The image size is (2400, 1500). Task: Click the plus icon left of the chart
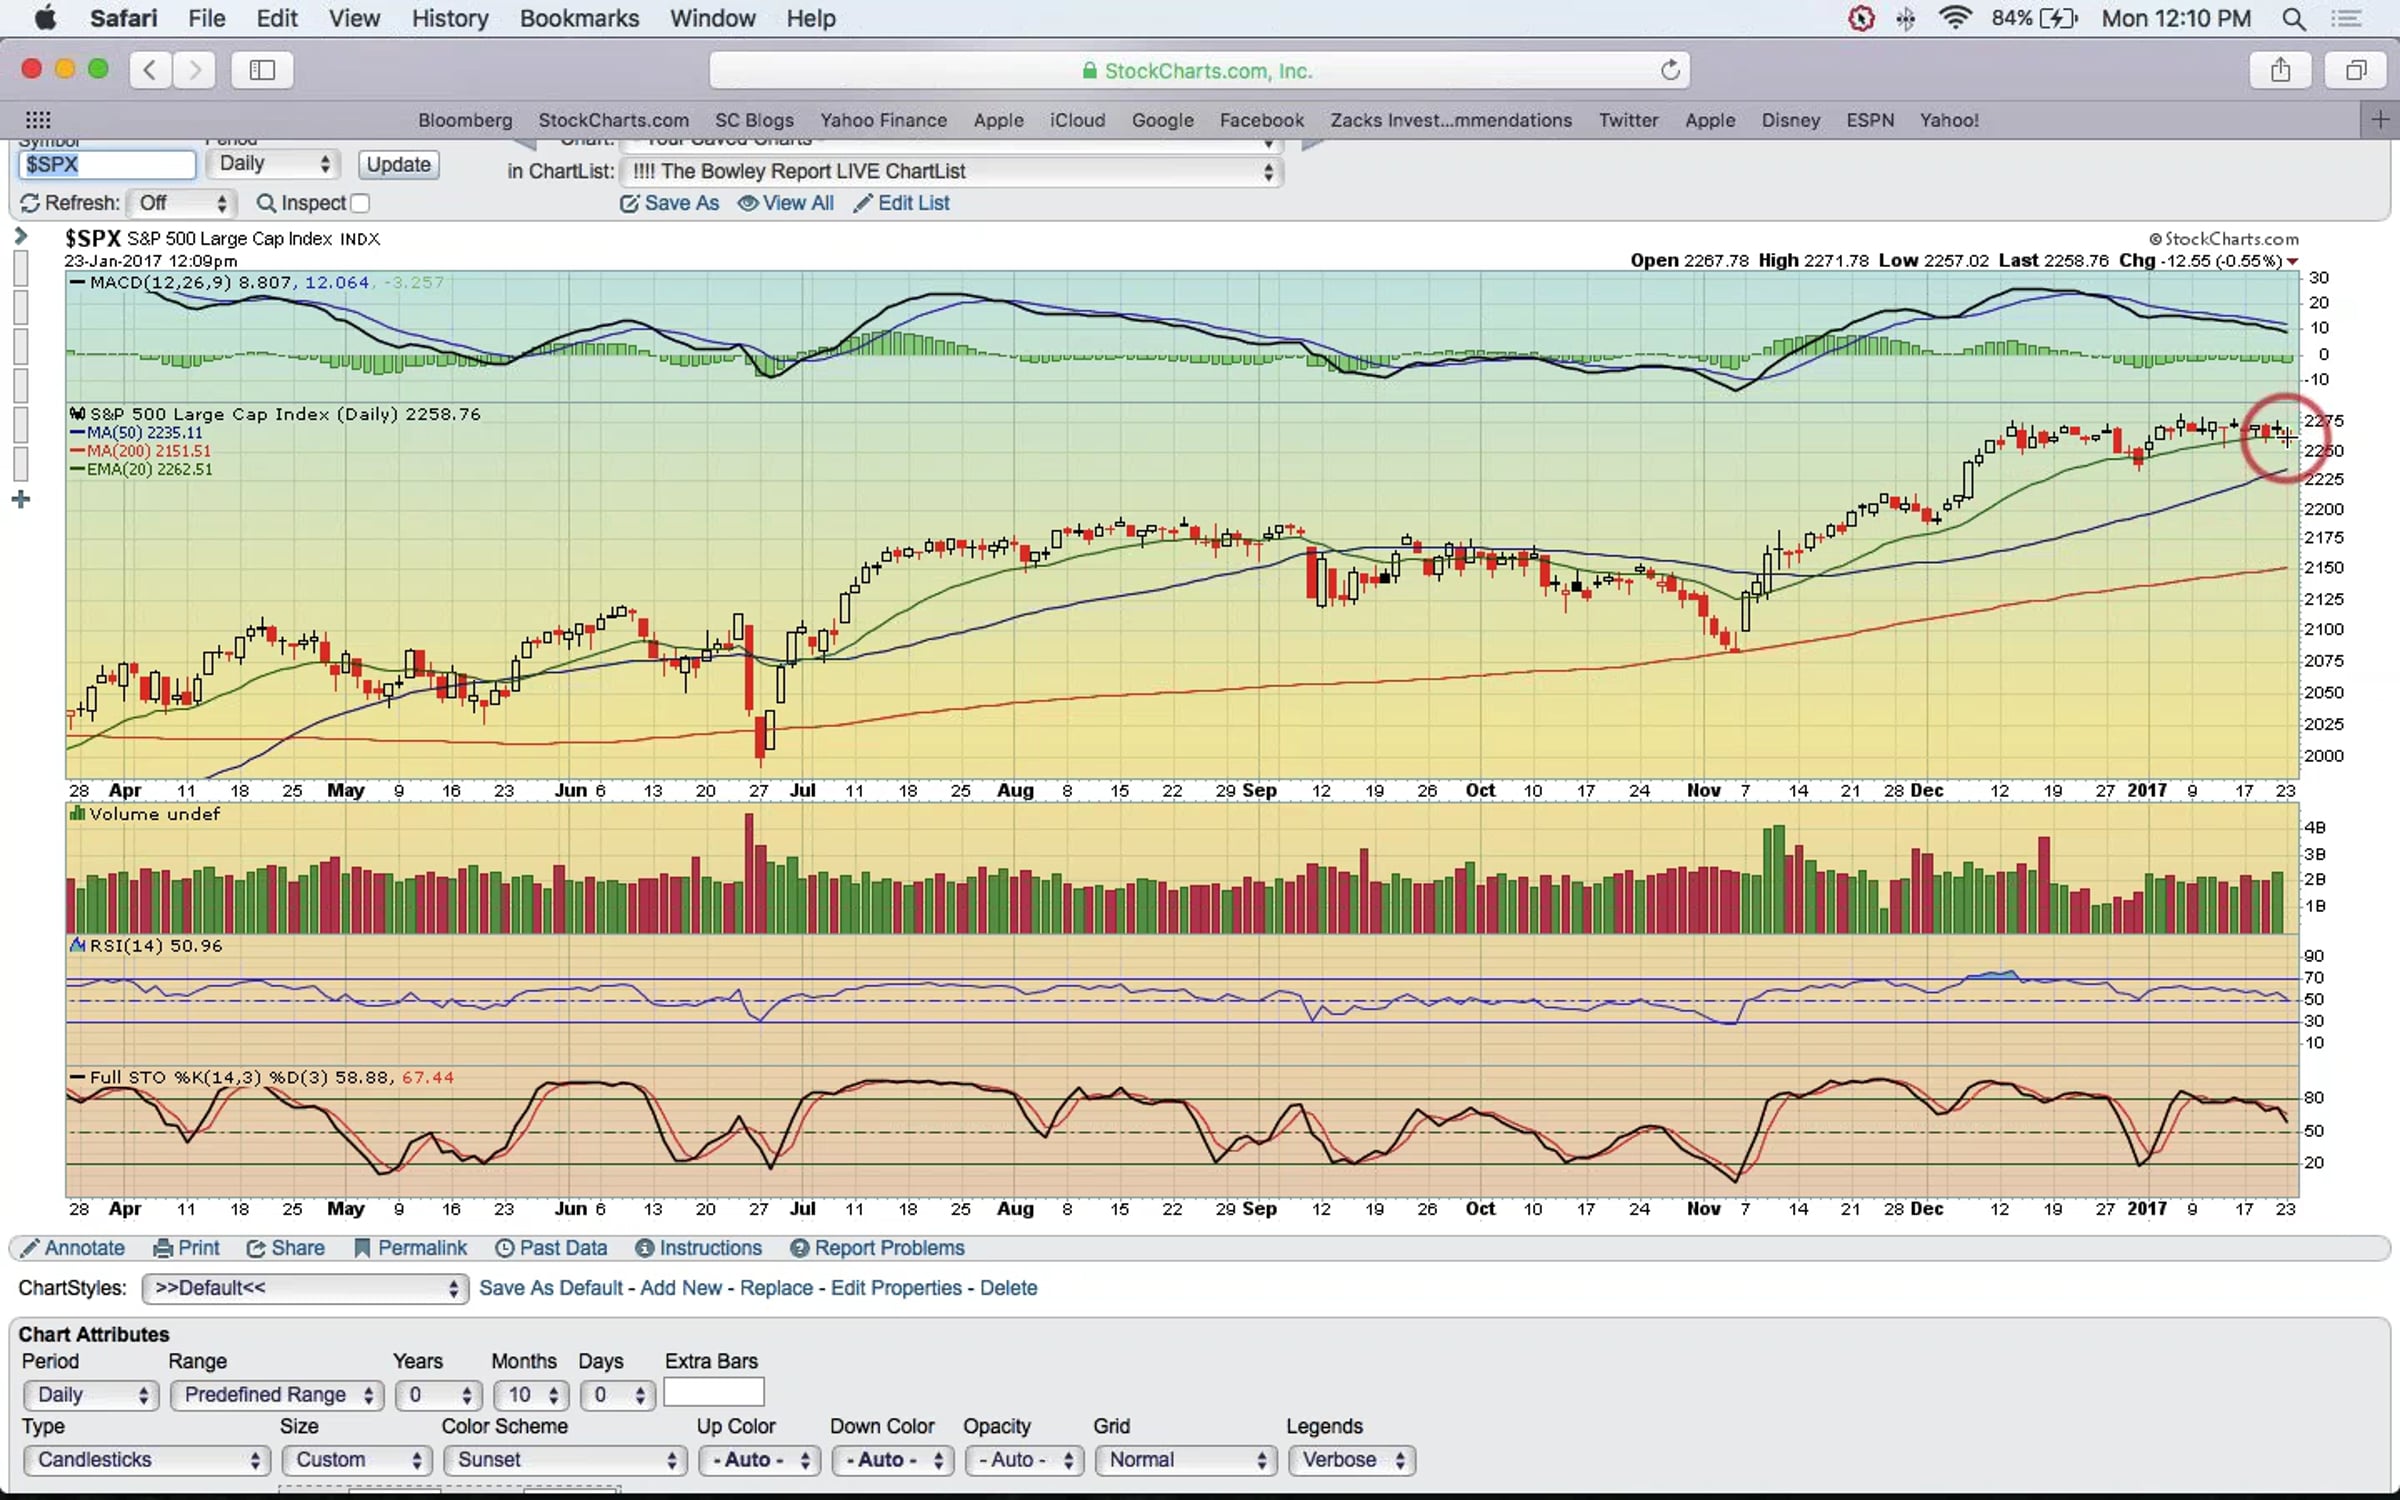[21, 499]
